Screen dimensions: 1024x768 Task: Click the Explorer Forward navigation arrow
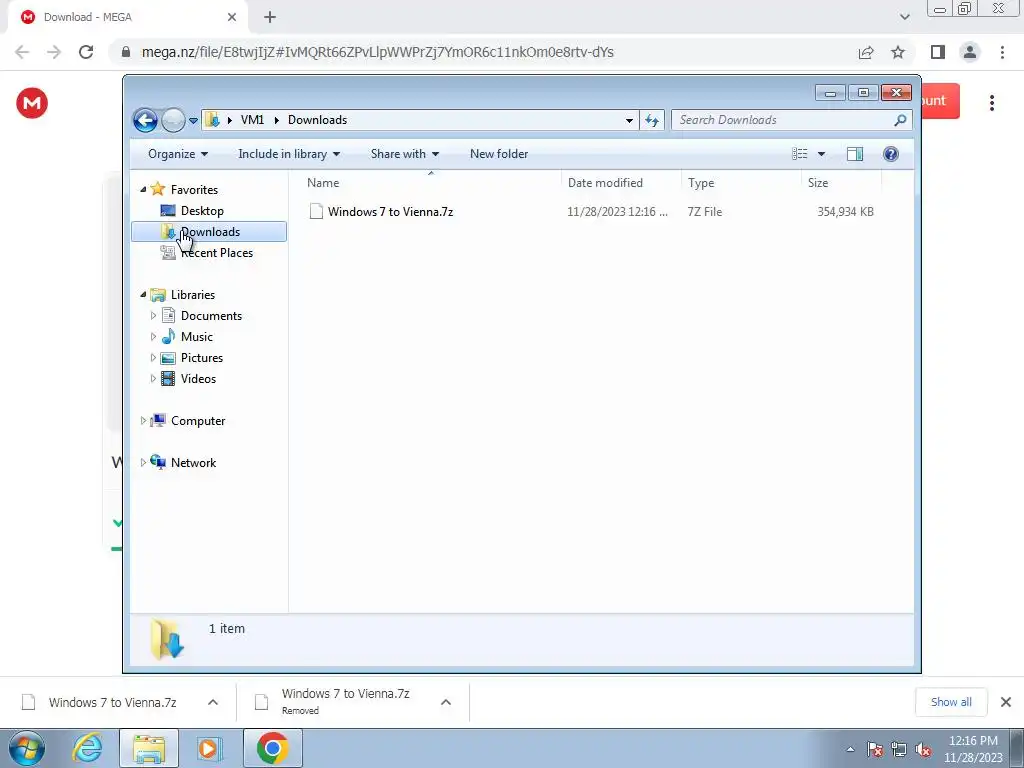coord(173,120)
